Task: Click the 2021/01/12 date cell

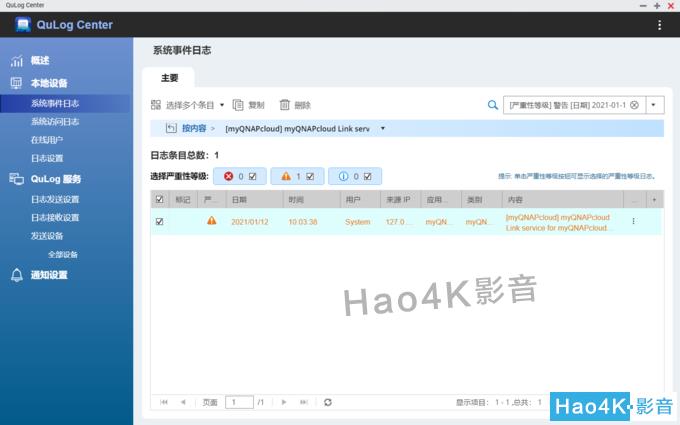Action: pyautogui.click(x=250, y=222)
